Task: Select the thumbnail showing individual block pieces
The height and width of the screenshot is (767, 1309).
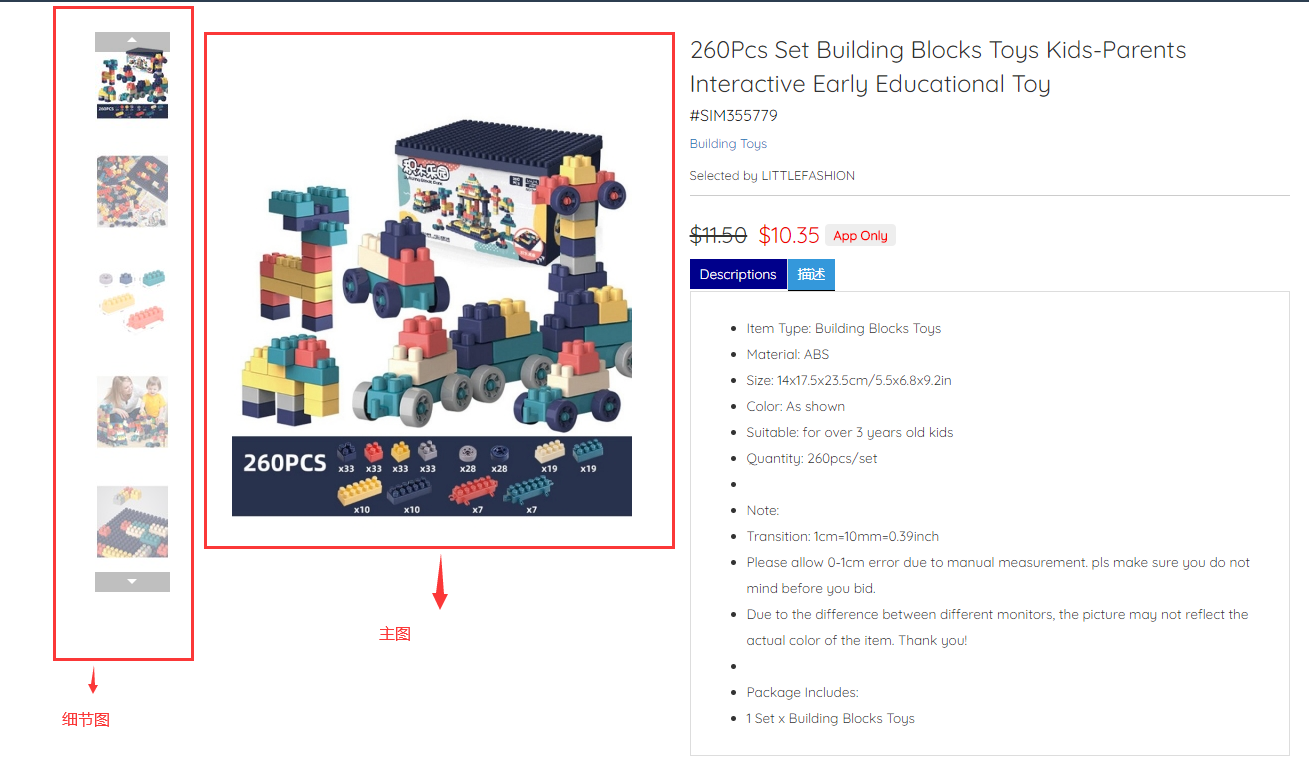Action: (x=132, y=300)
